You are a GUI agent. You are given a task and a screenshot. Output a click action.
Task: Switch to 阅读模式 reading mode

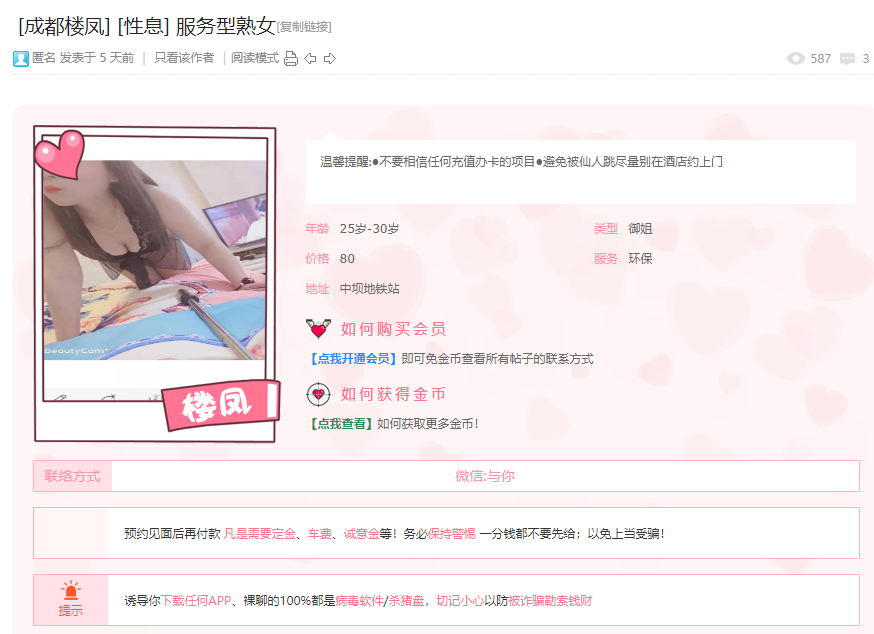[255, 58]
